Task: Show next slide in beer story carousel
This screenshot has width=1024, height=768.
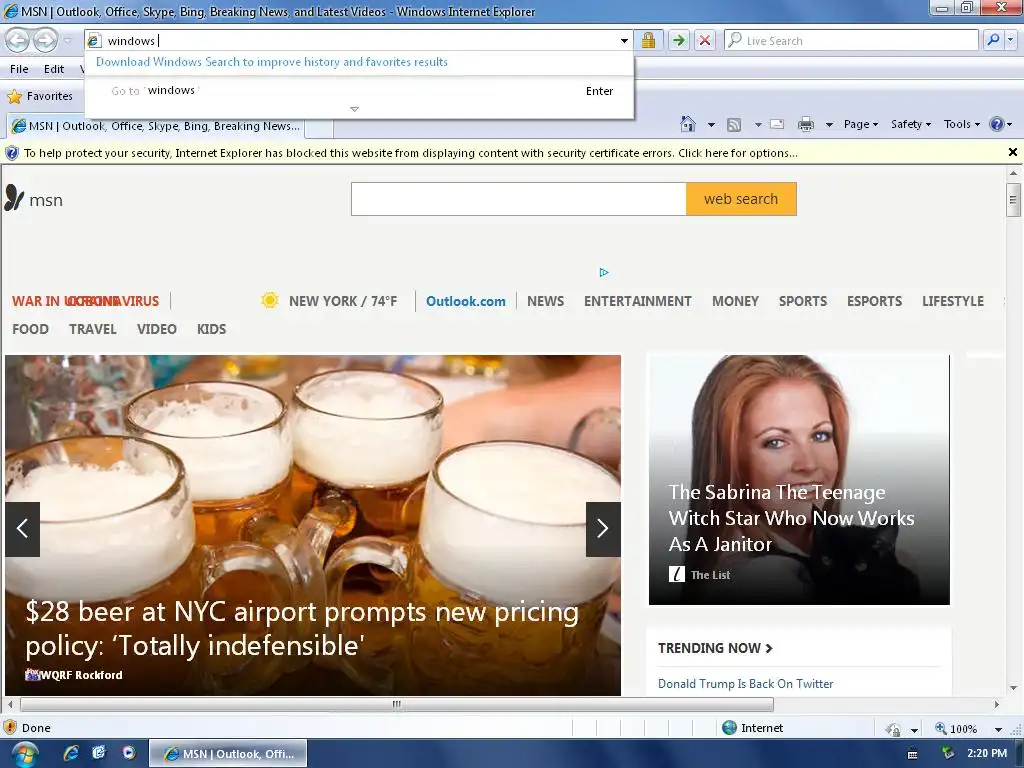Action: 603,529
